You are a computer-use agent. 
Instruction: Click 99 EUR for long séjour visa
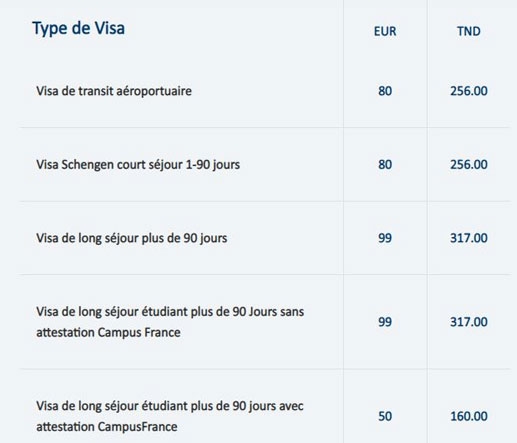point(385,238)
